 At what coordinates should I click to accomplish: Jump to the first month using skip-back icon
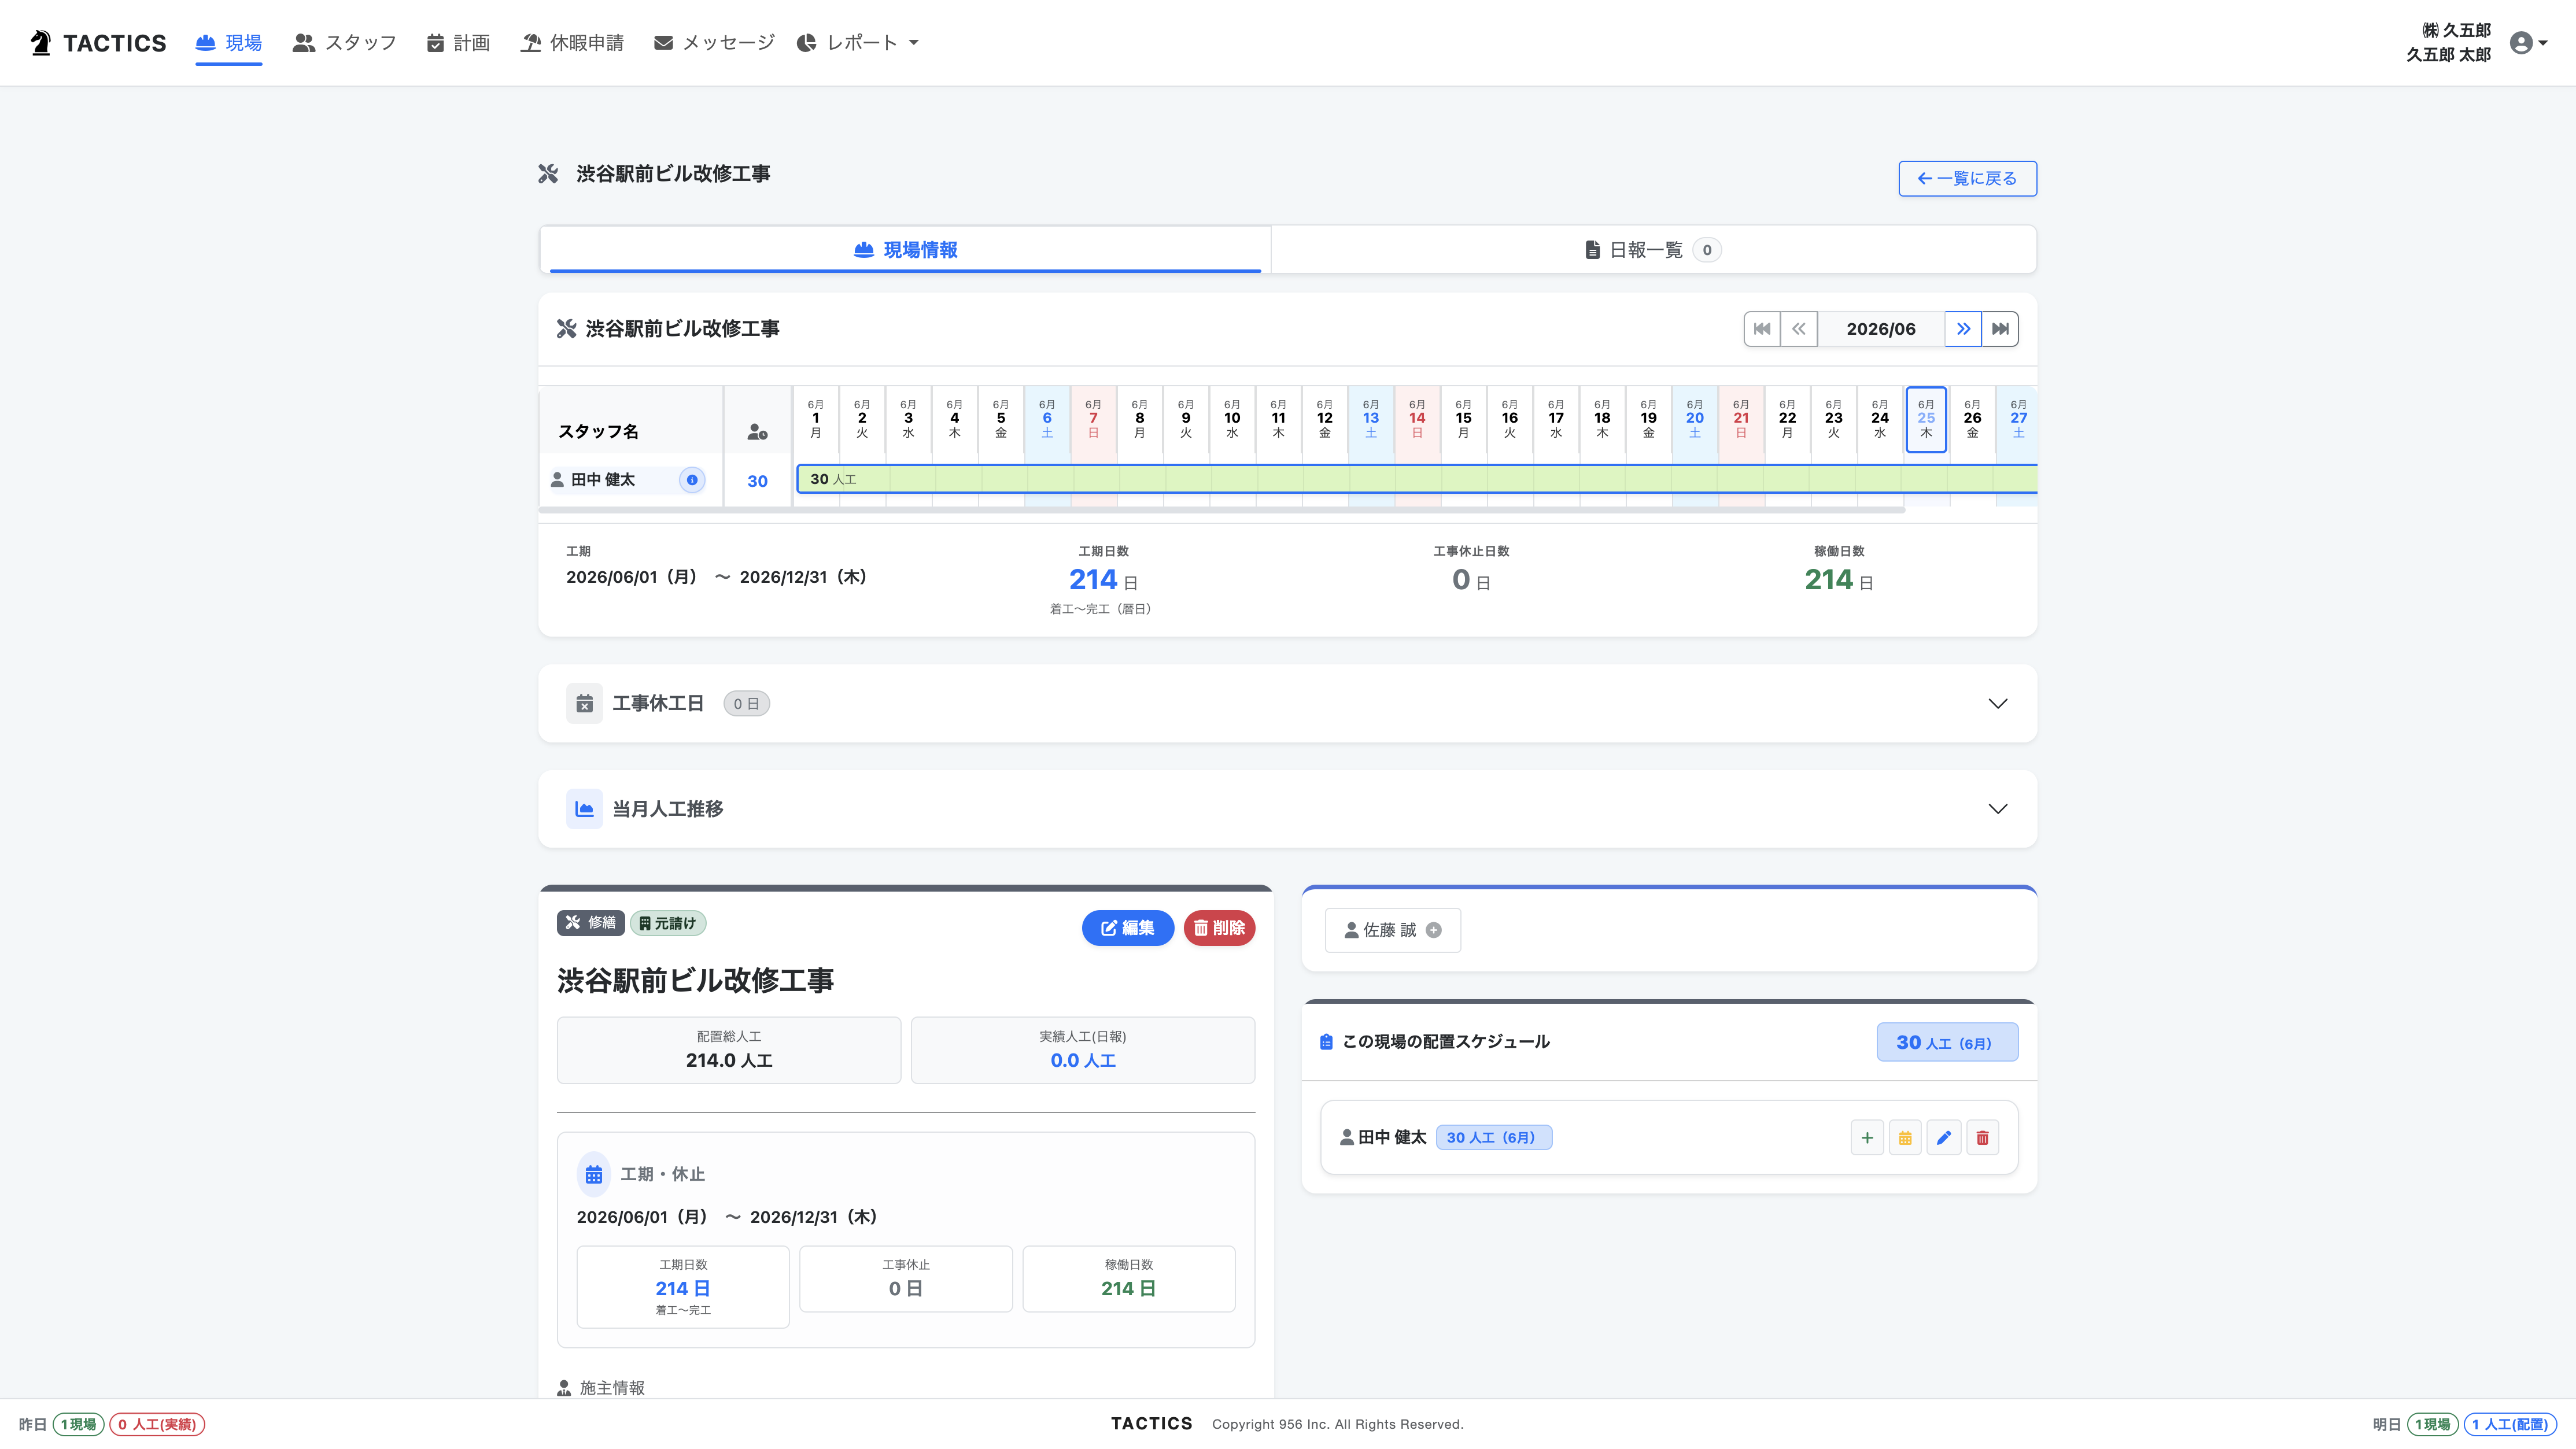pyautogui.click(x=1762, y=329)
